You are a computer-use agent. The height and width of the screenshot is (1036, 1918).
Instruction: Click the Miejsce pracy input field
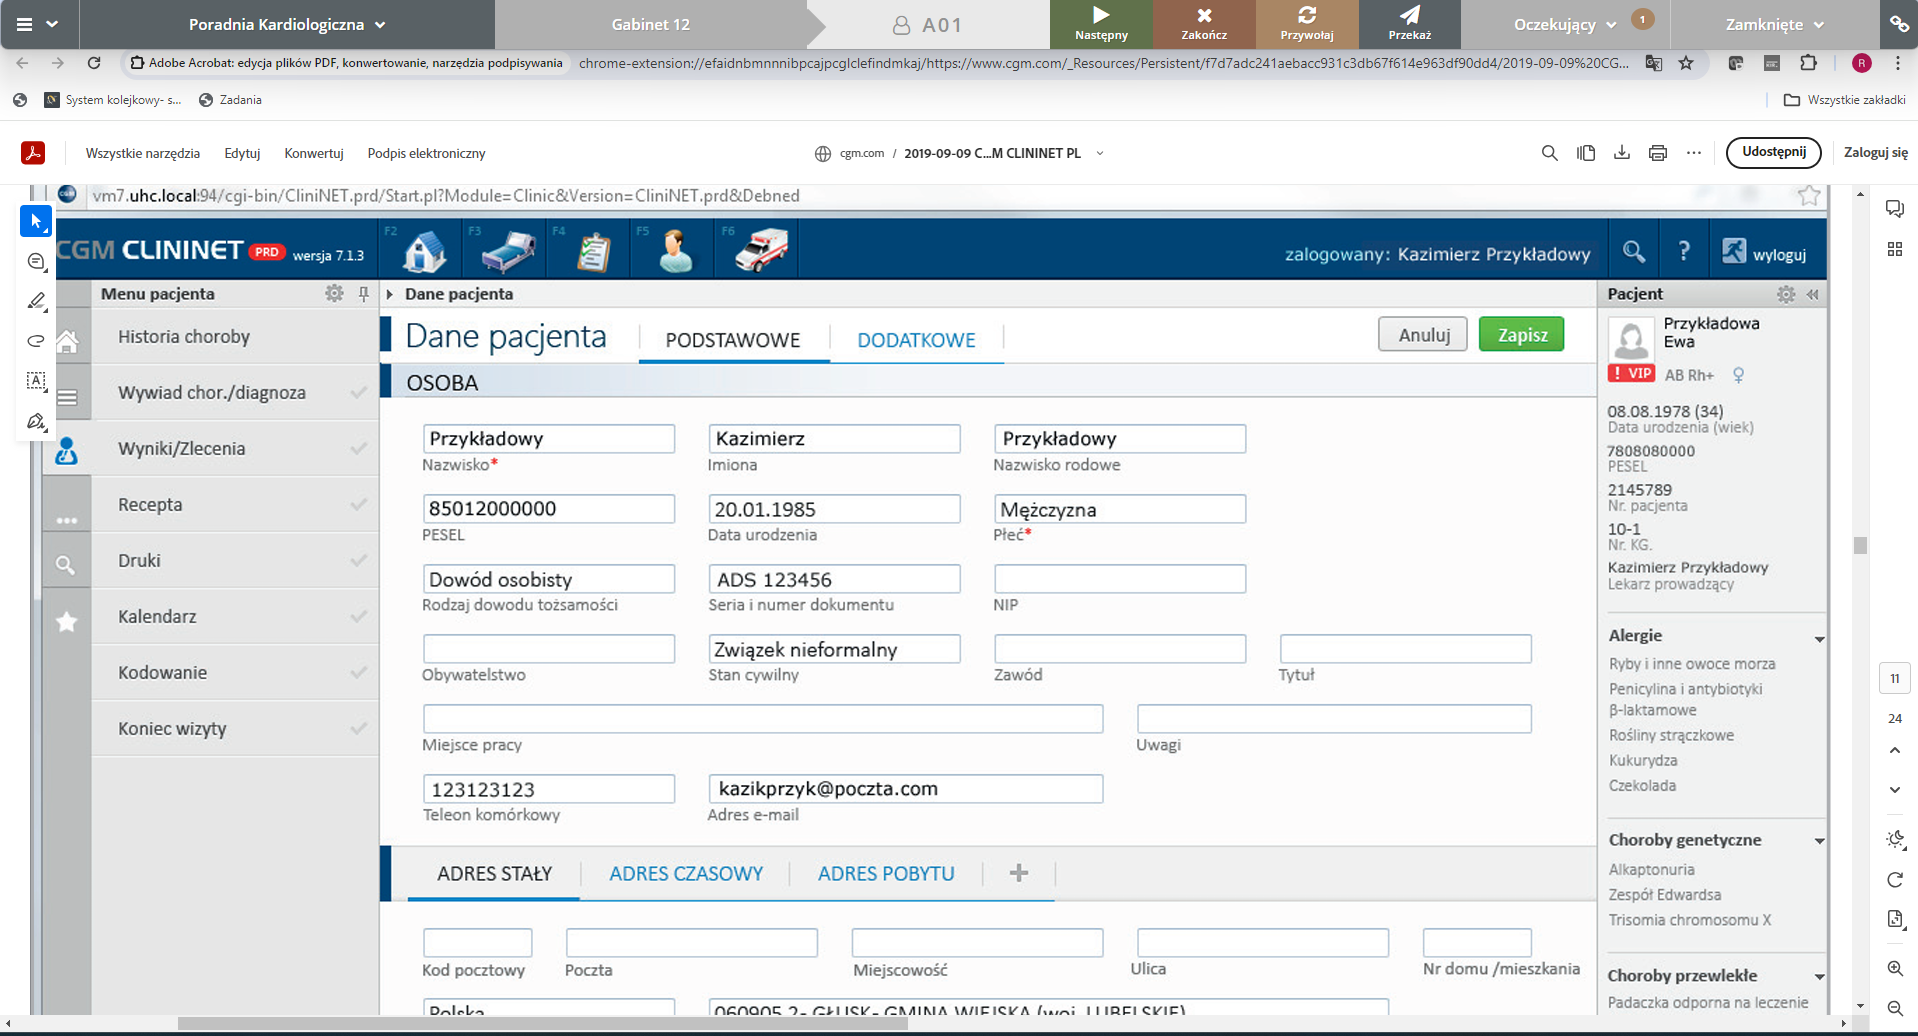762,719
